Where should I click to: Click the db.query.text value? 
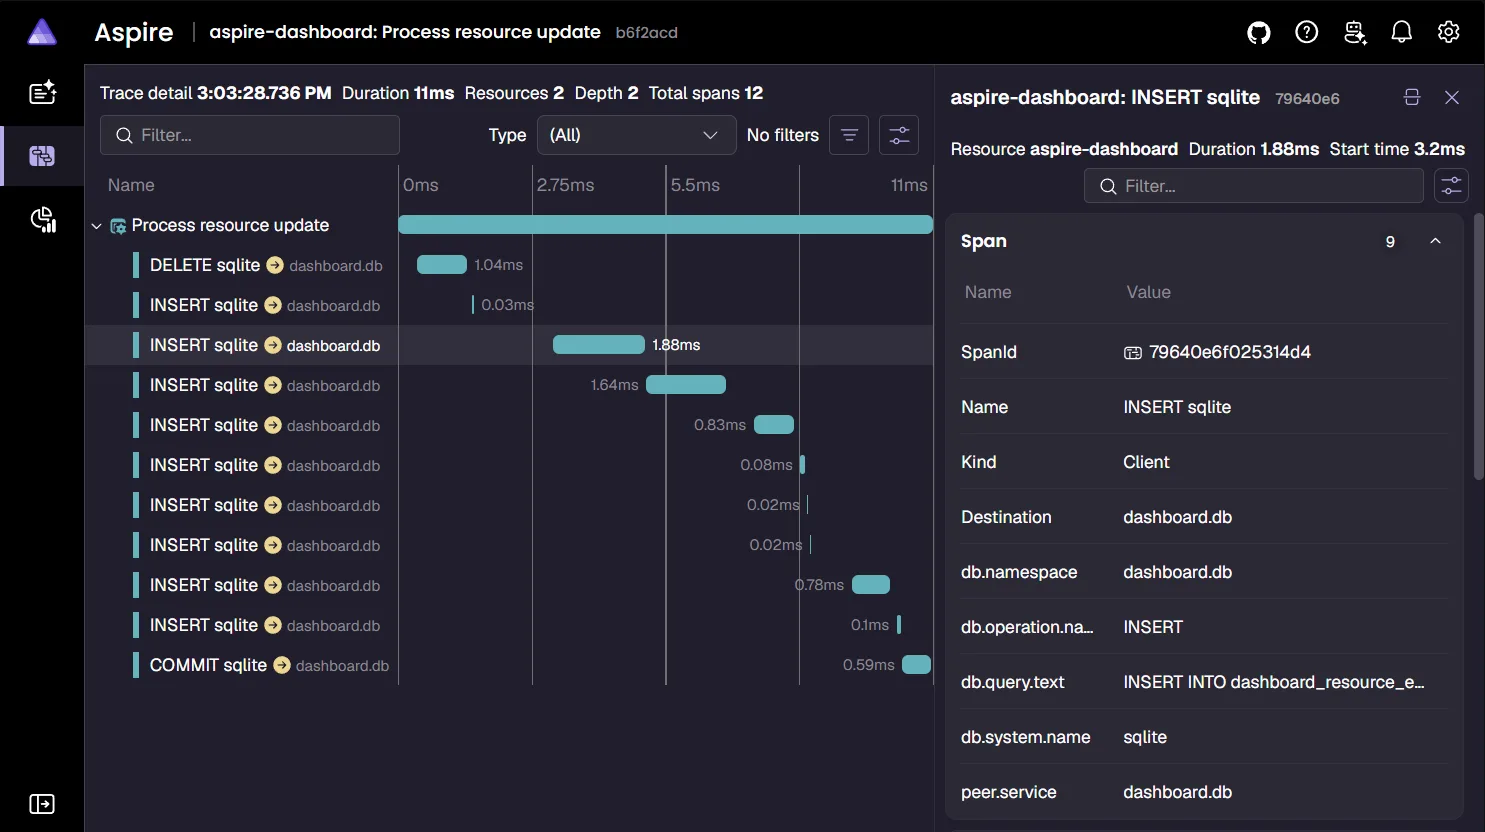(1273, 682)
